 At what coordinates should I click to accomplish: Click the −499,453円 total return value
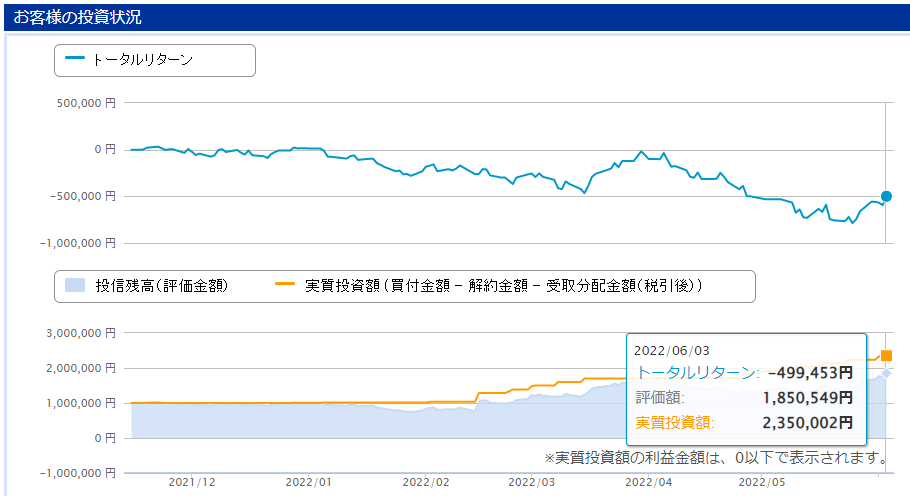810,372
